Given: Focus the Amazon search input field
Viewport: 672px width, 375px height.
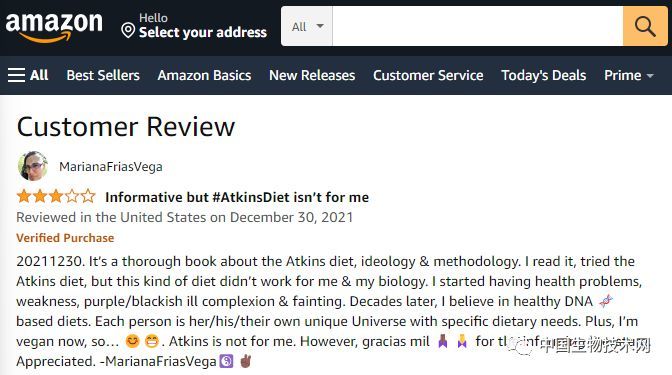Looking at the screenshot, I should 477,26.
